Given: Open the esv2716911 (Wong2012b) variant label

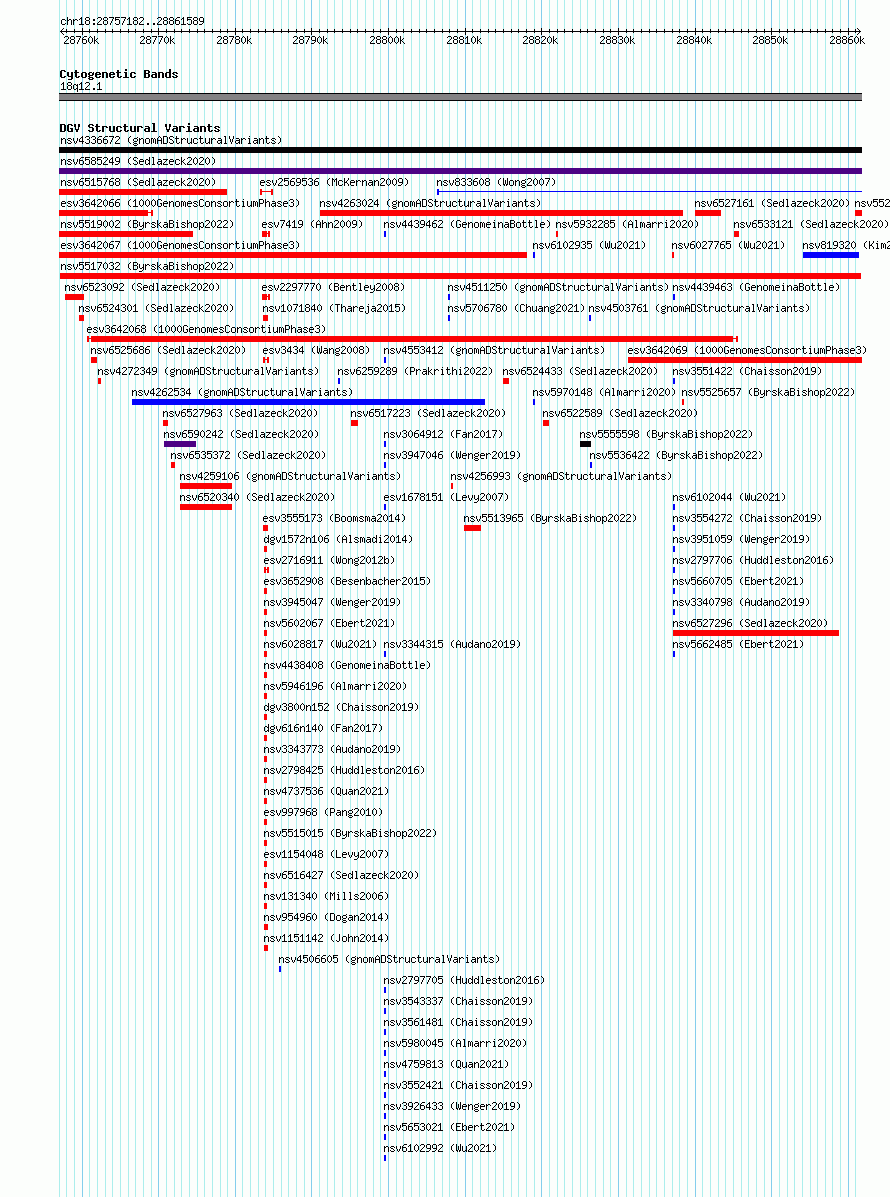Looking at the screenshot, I should (x=329, y=560).
